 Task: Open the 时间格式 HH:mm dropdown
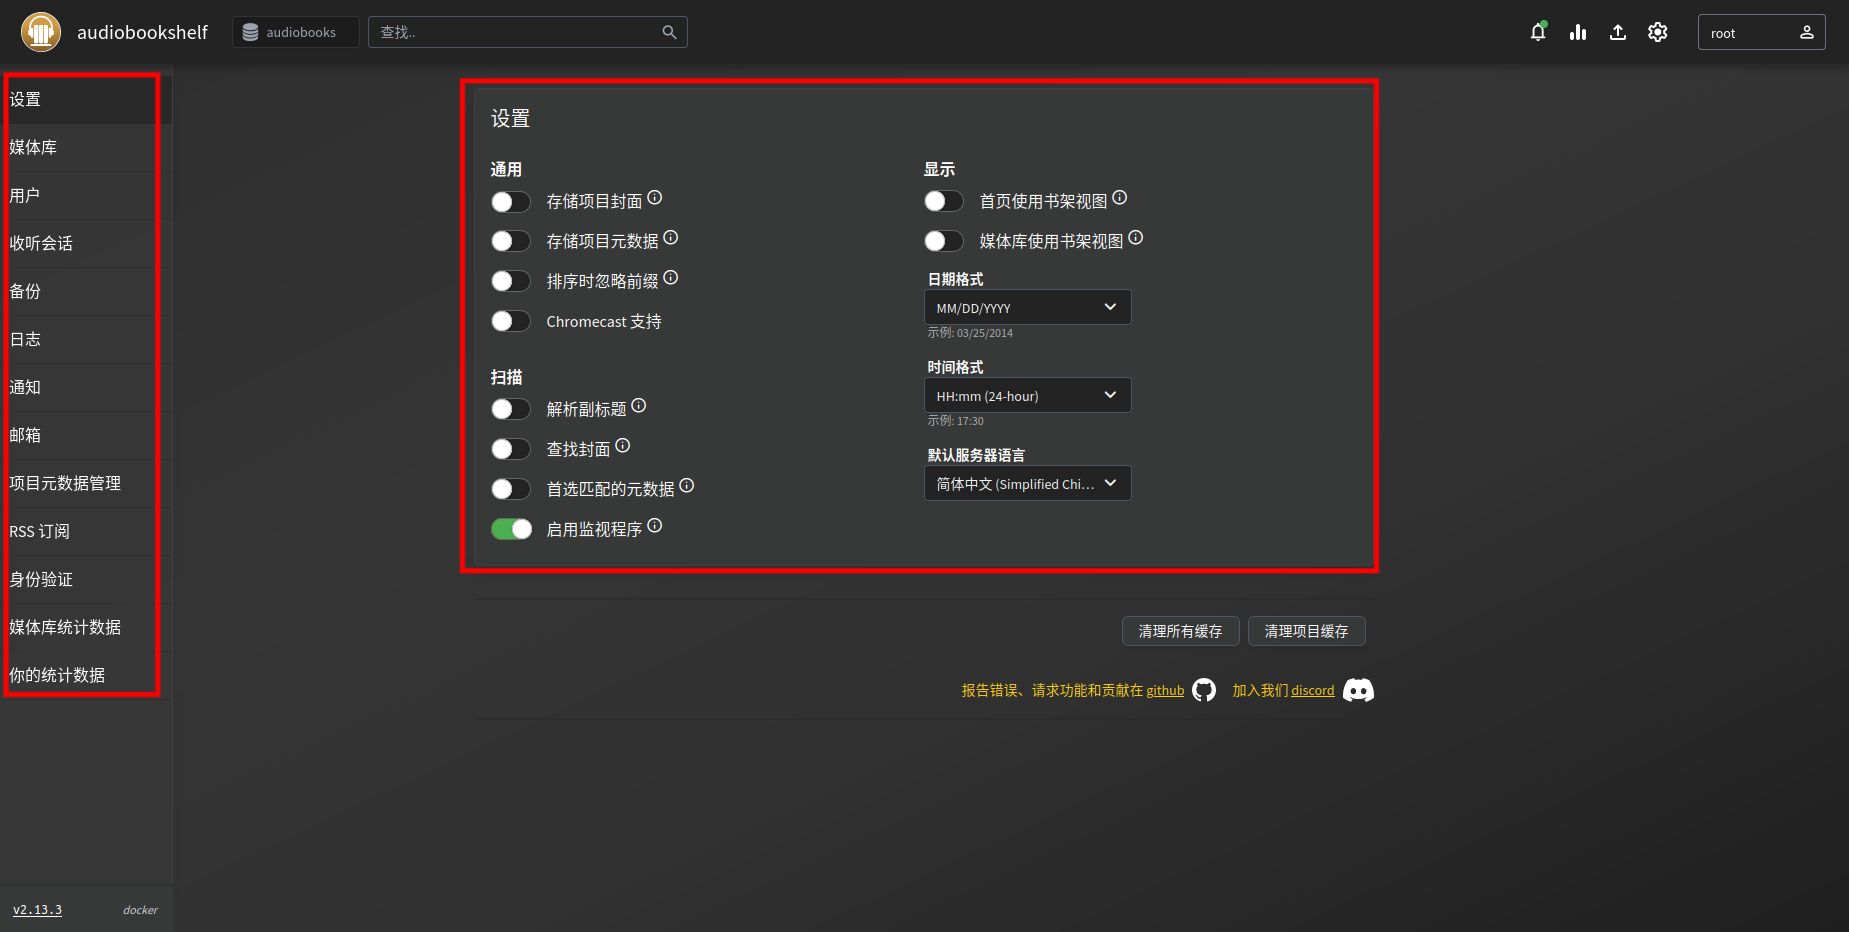pos(1028,395)
